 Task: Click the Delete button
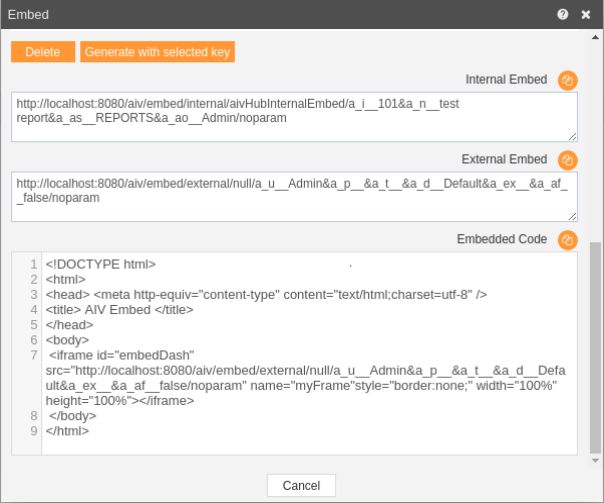point(43,52)
